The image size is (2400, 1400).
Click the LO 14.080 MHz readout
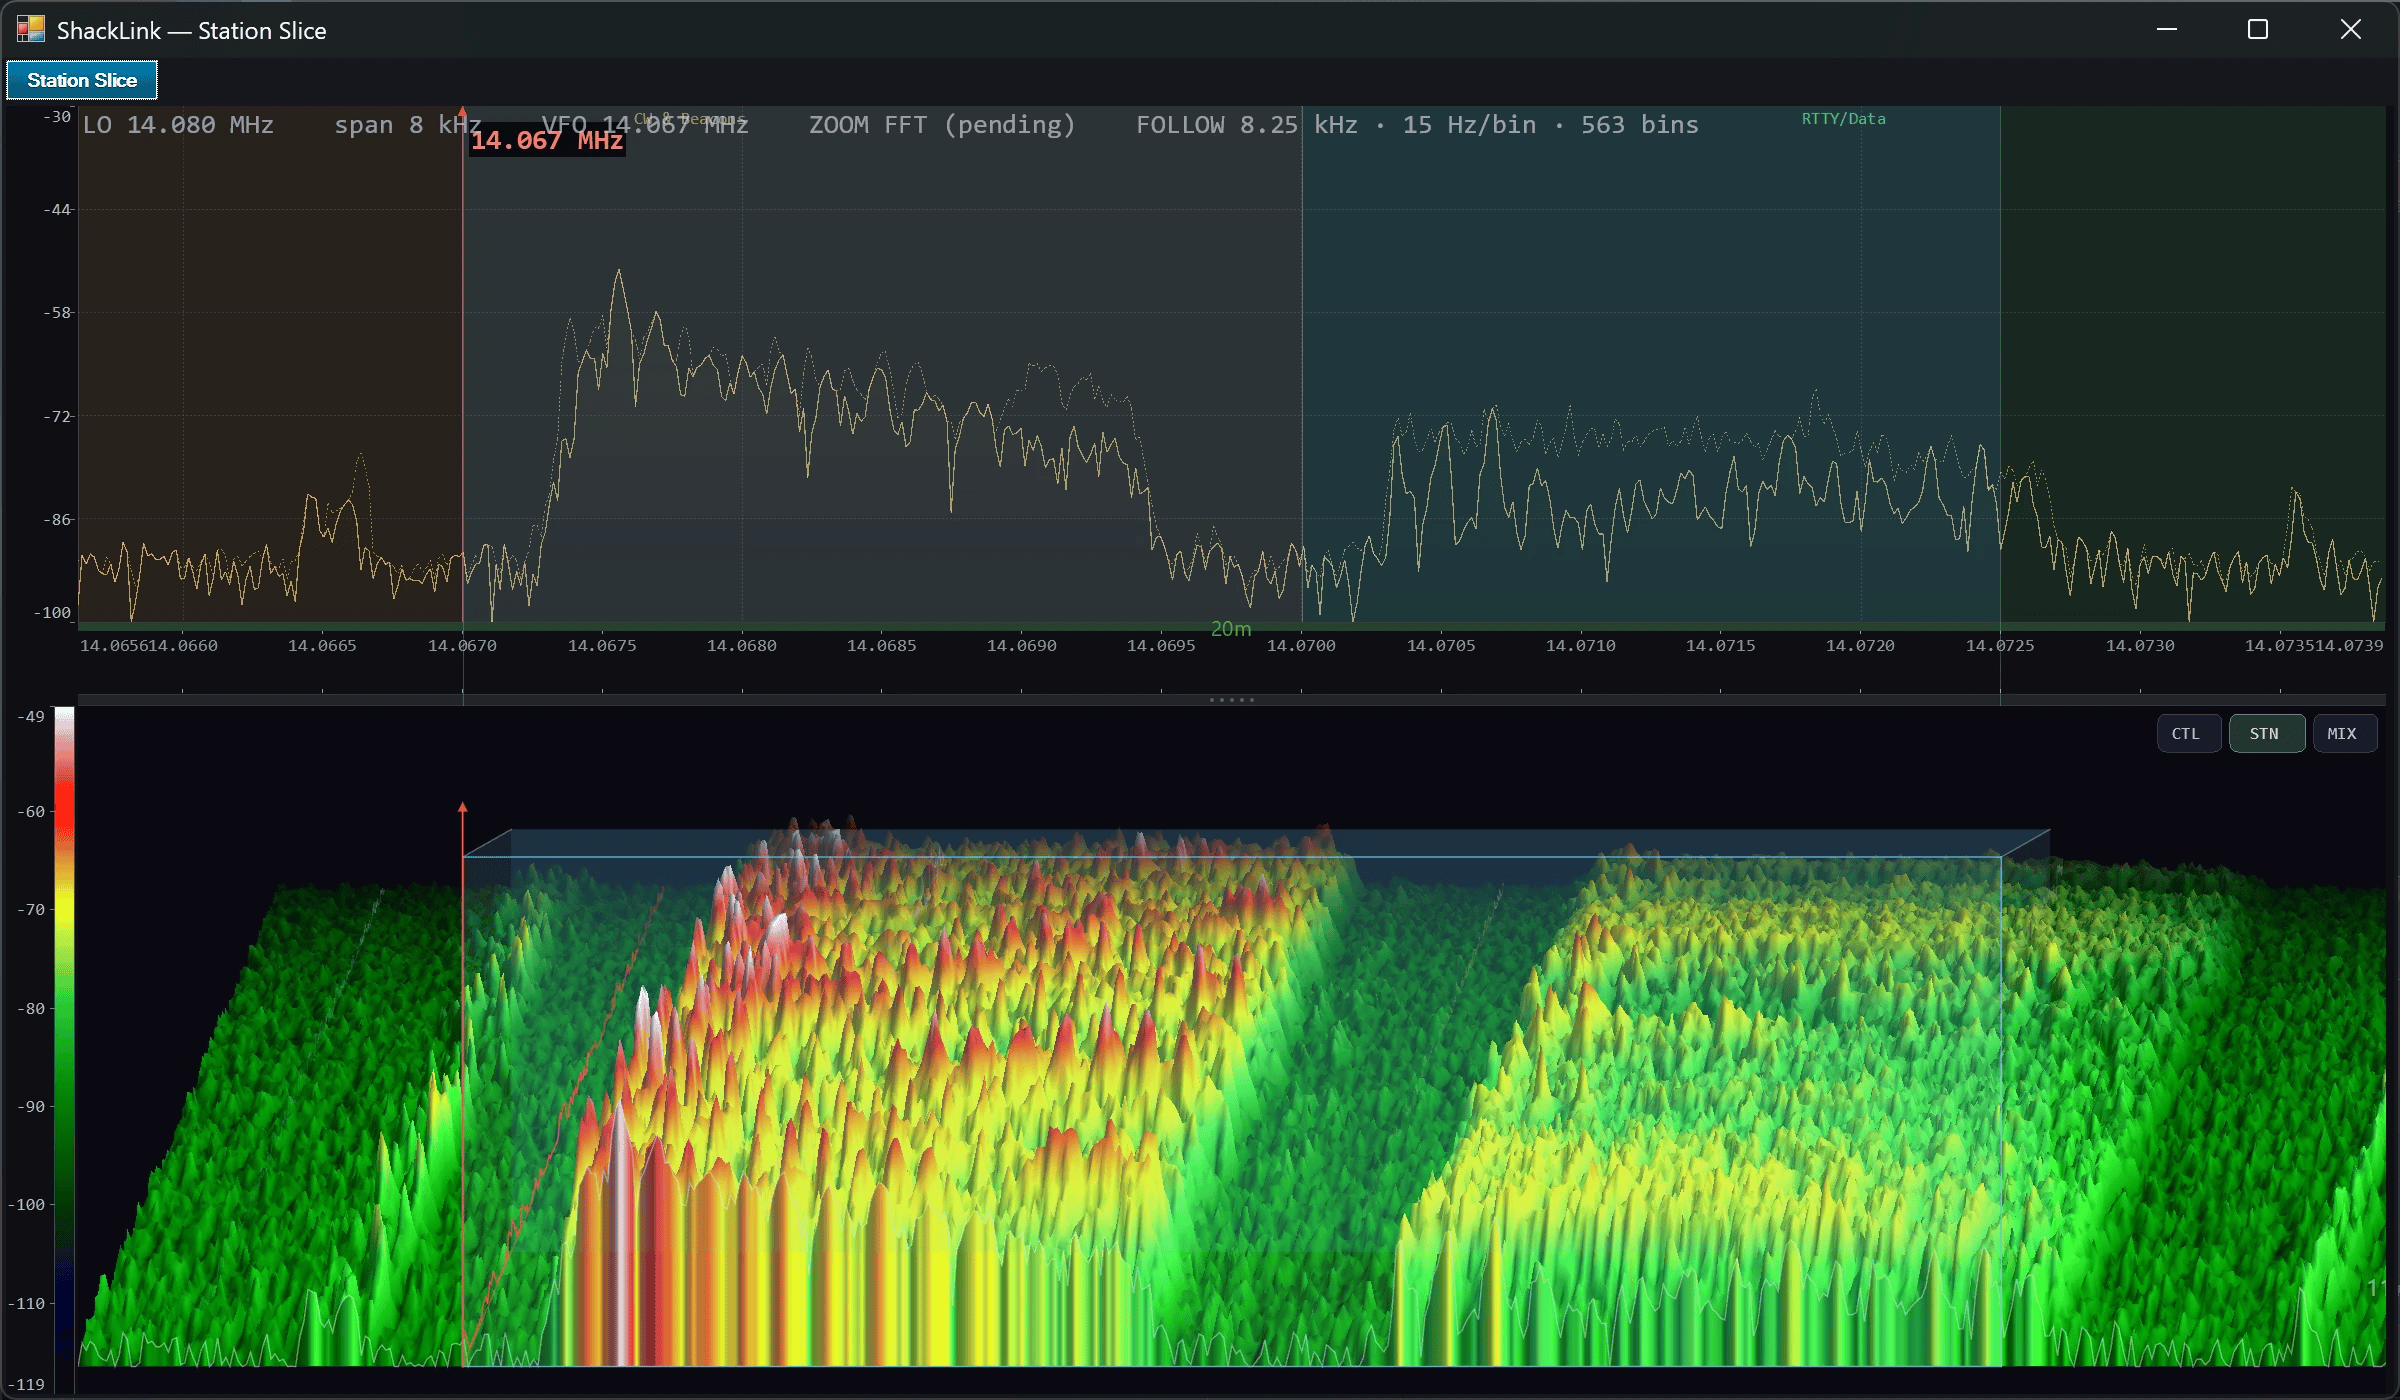click(x=178, y=125)
